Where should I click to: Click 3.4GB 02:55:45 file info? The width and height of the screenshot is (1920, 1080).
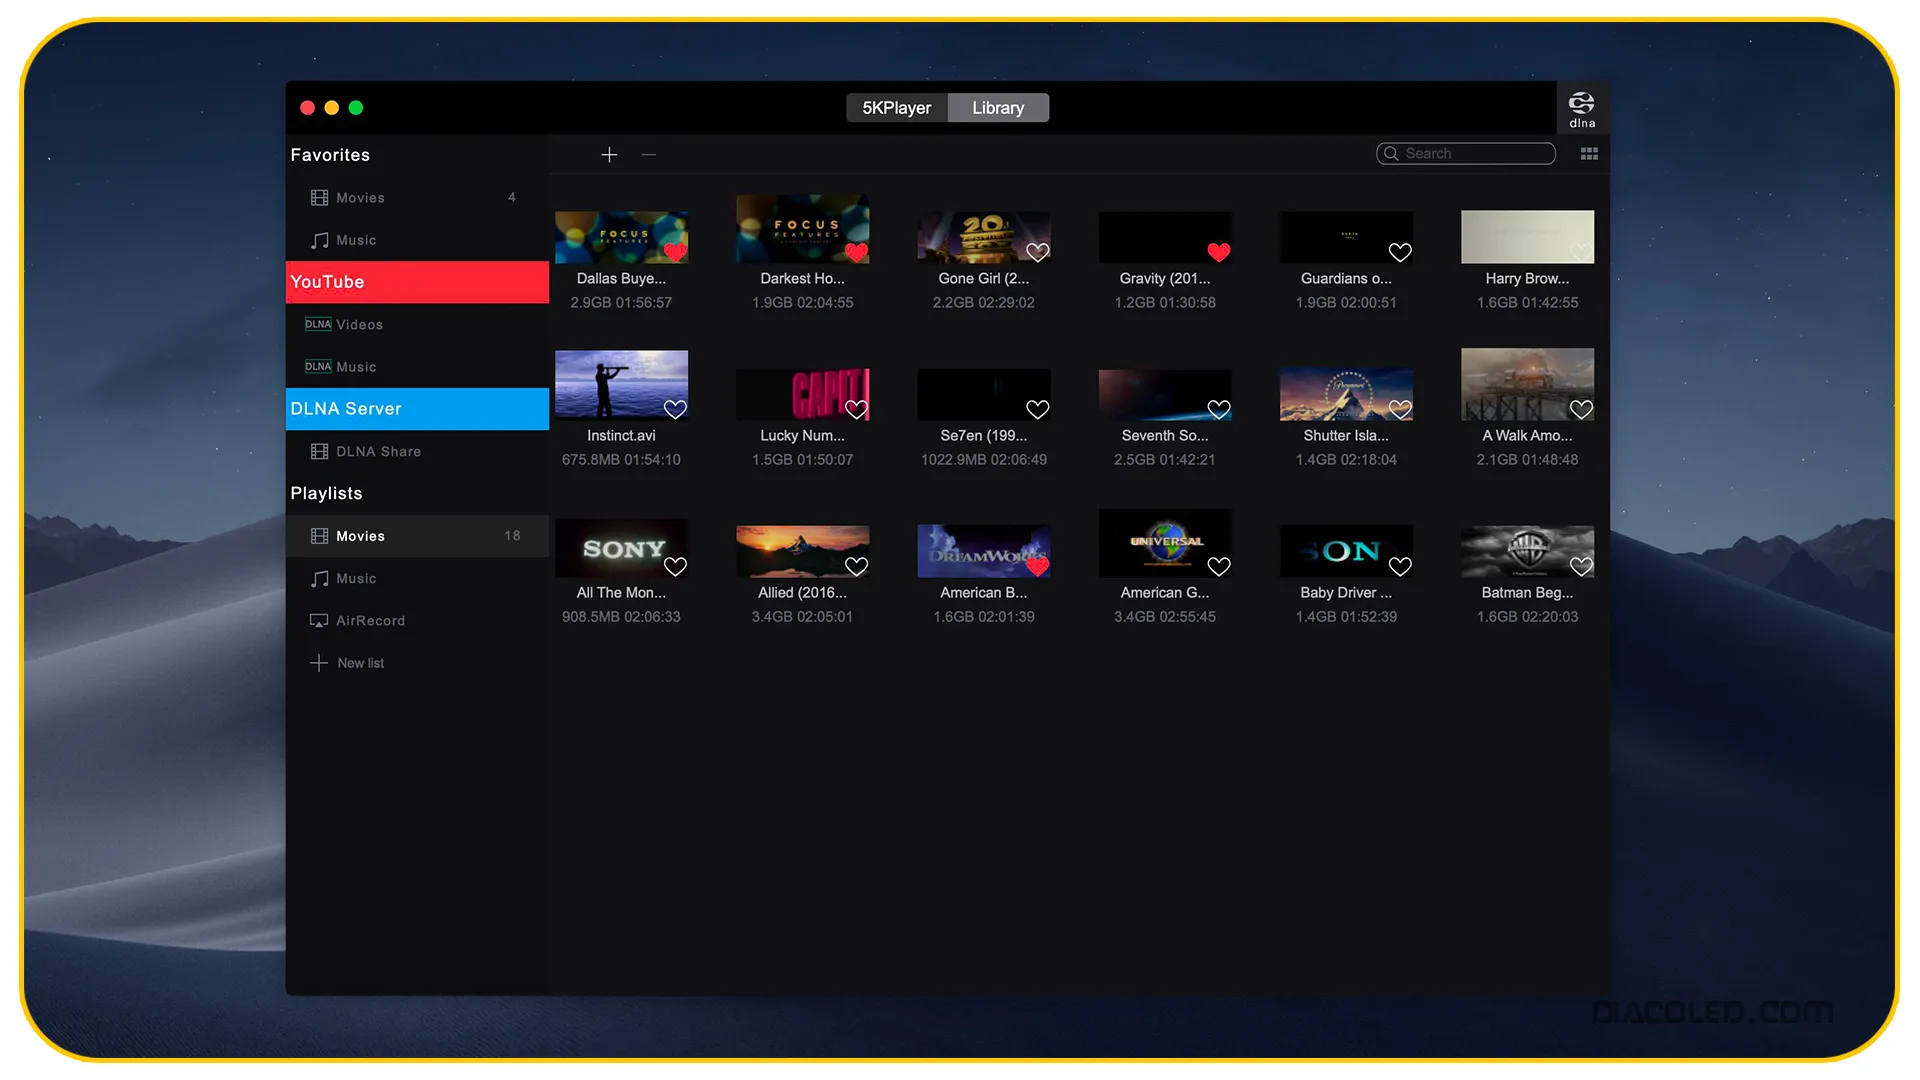point(1165,617)
